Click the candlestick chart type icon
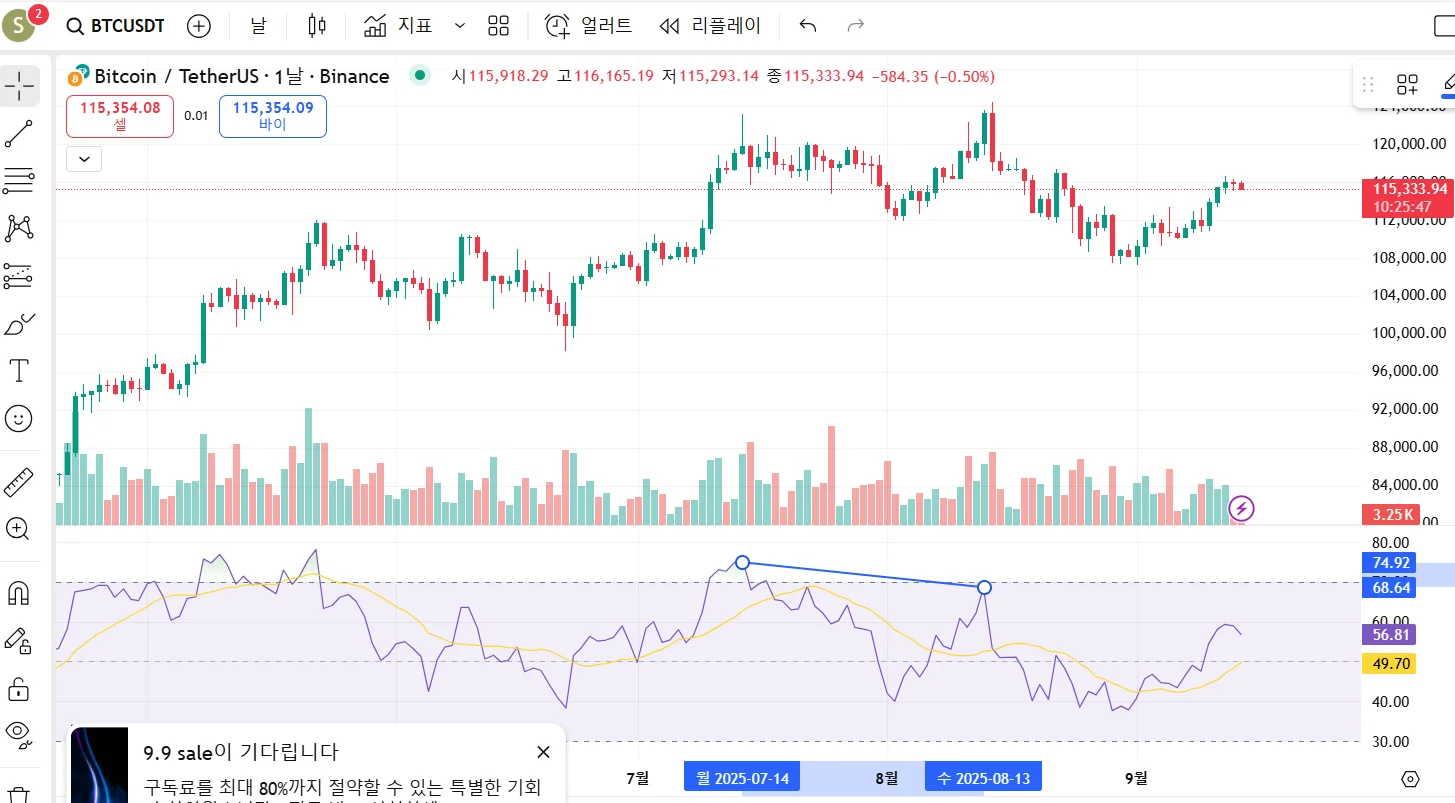The image size is (1455, 803). (x=317, y=26)
